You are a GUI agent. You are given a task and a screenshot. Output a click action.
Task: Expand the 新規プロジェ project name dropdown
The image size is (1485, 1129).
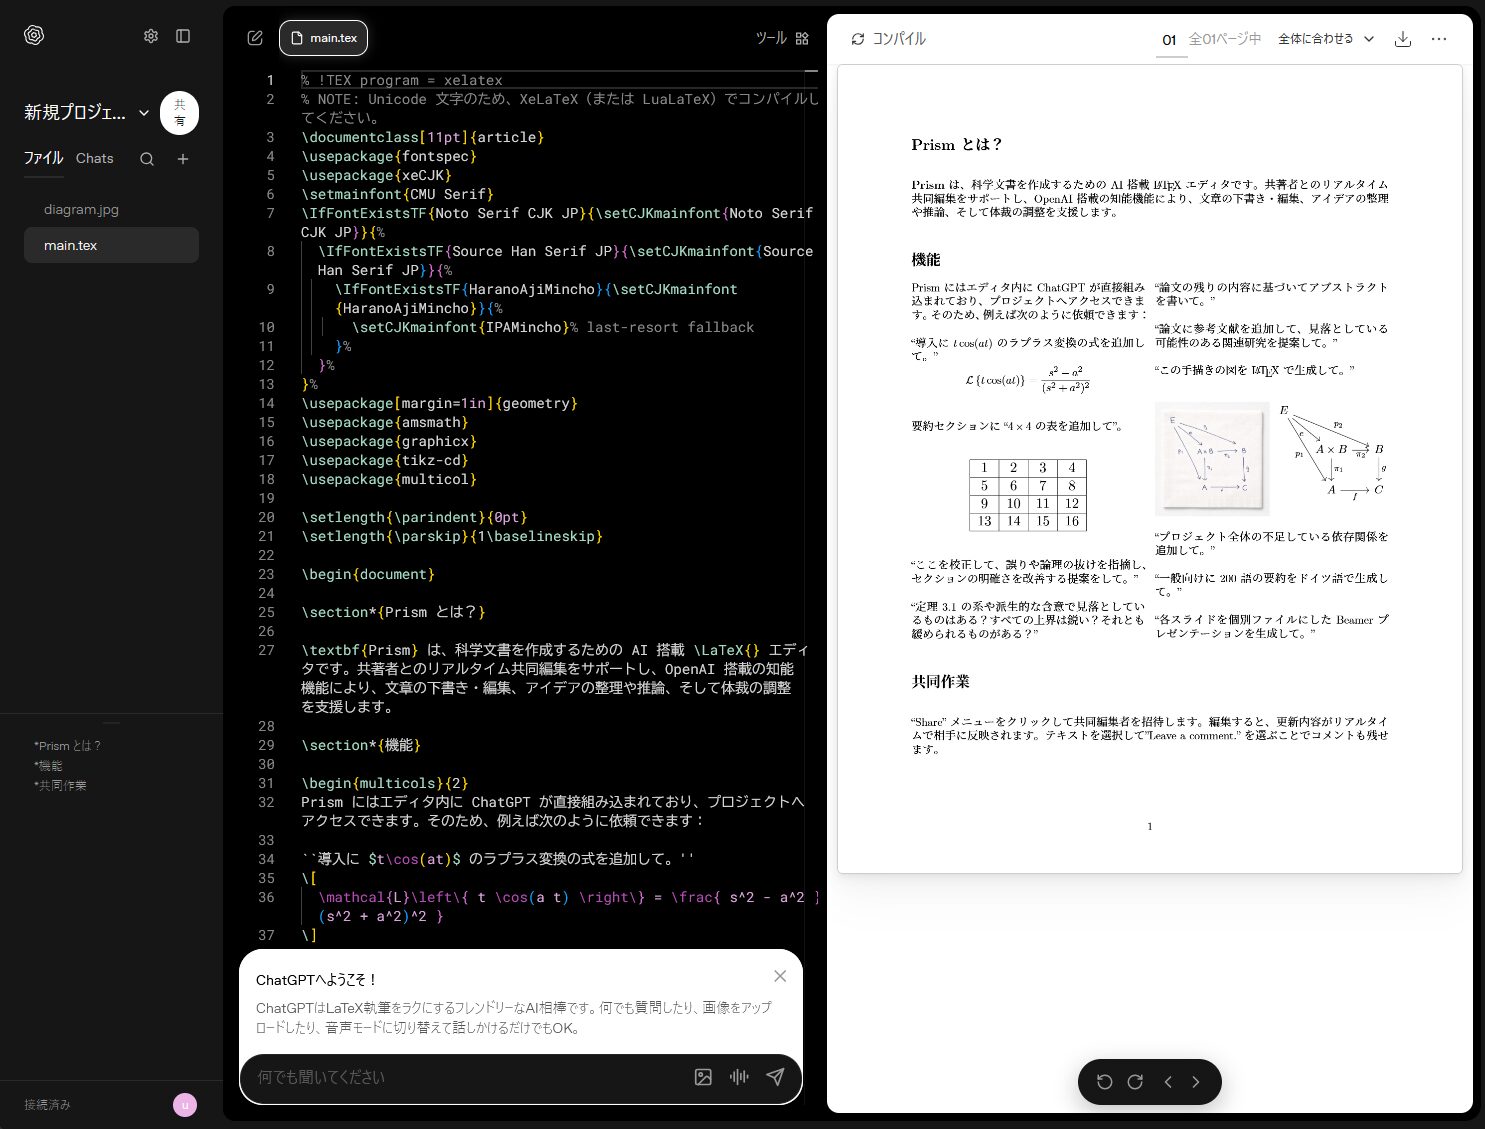[x=144, y=113]
